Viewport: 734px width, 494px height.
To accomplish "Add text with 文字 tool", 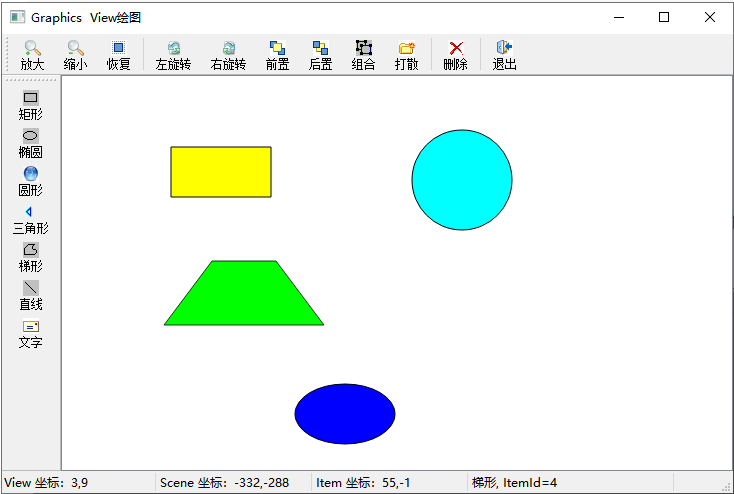I will [x=30, y=333].
